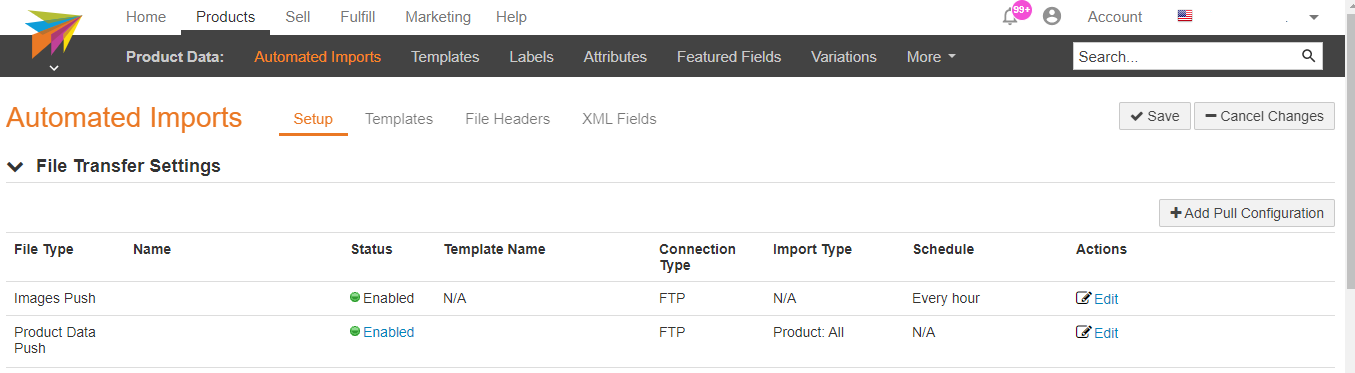Open the notifications bell icon
The image size is (1355, 373).
1010,17
